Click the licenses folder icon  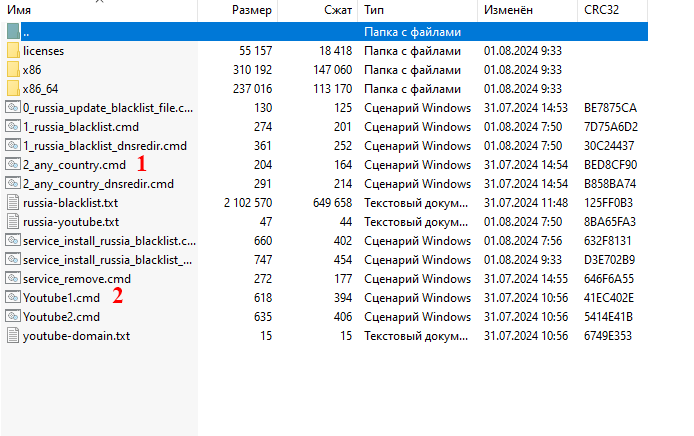[x=13, y=50]
